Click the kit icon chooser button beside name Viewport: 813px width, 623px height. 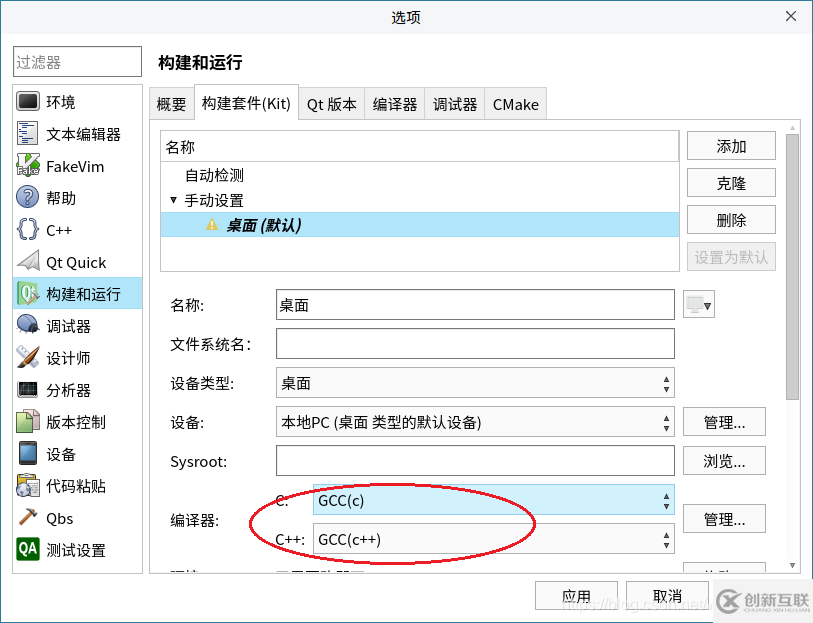[698, 304]
